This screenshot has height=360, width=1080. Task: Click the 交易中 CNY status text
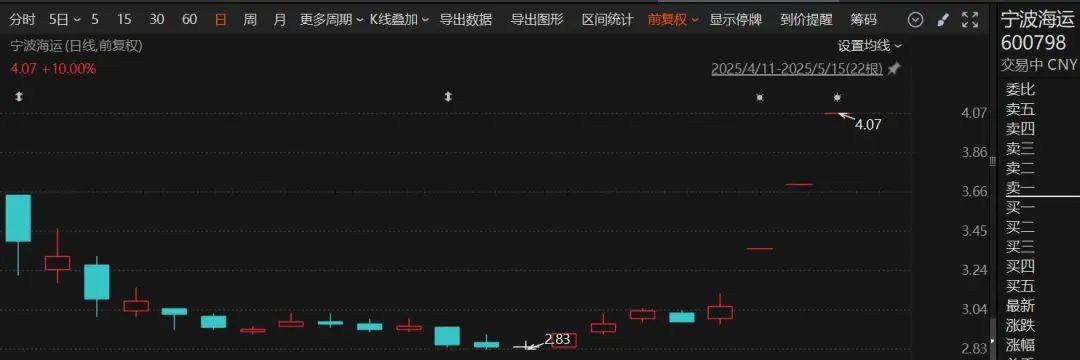(1039, 65)
